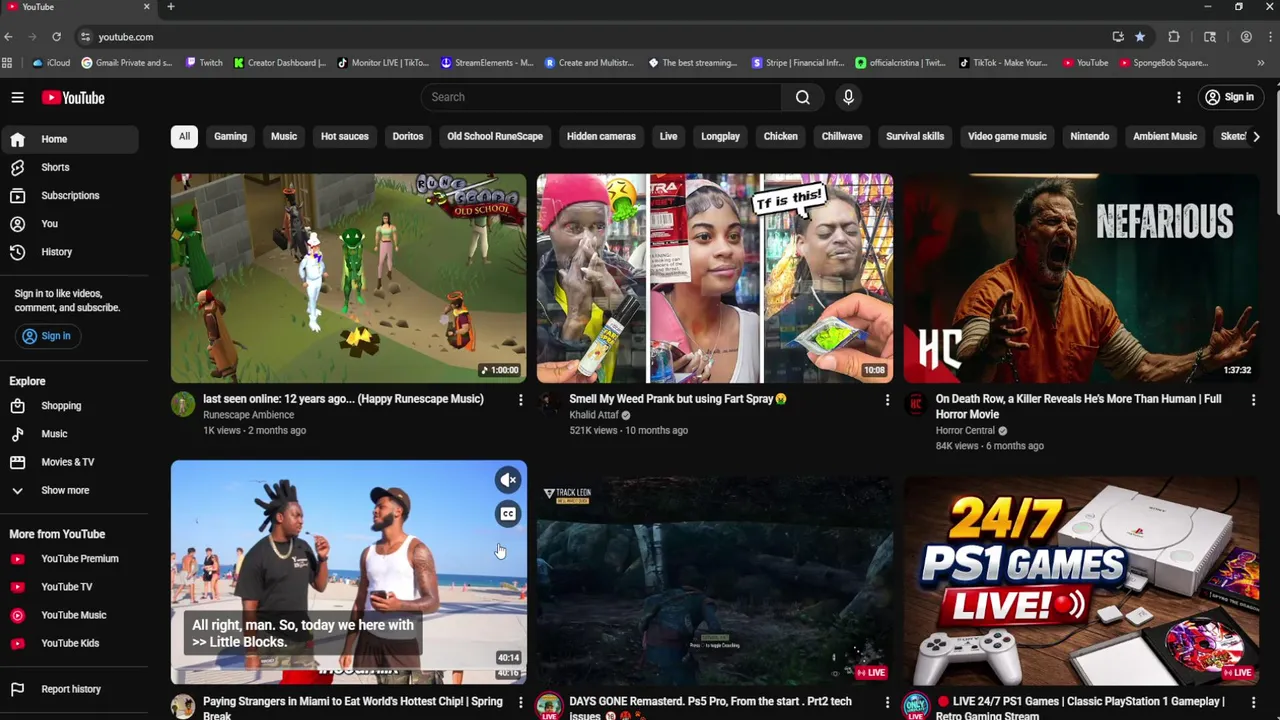1280x720 pixels.
Task: Click the top-right Sign in button
Action: (x=1229, y=97)
